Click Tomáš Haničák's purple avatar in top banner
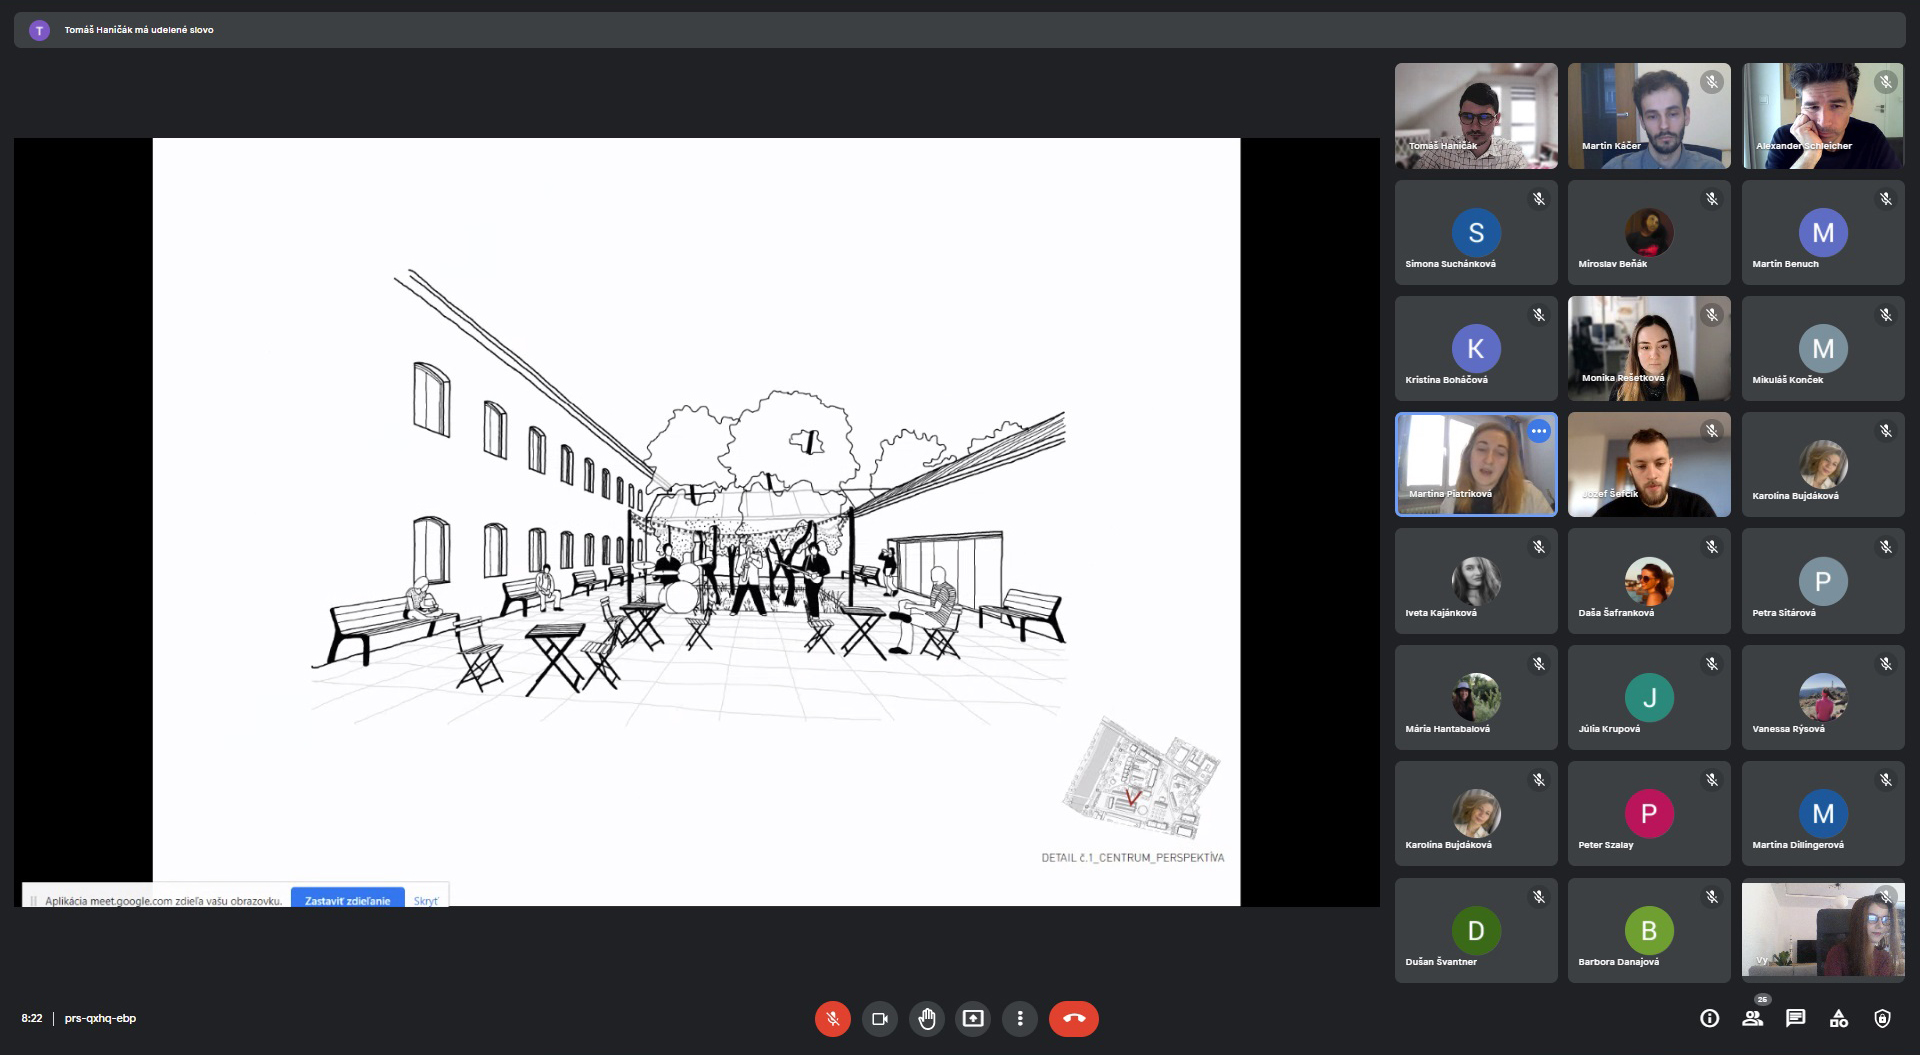The image size is (1920, 1055). pyautogui.click(x=39, y=30)
